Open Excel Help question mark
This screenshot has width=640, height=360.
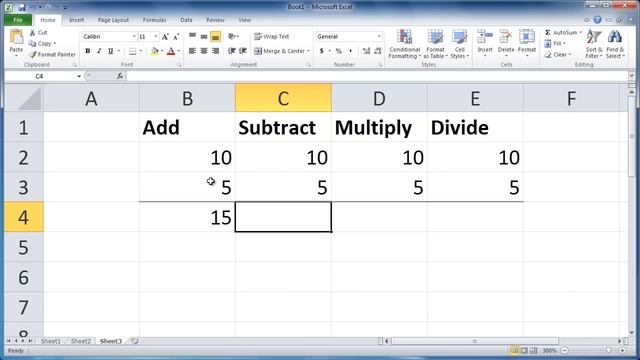coord(597,20)
